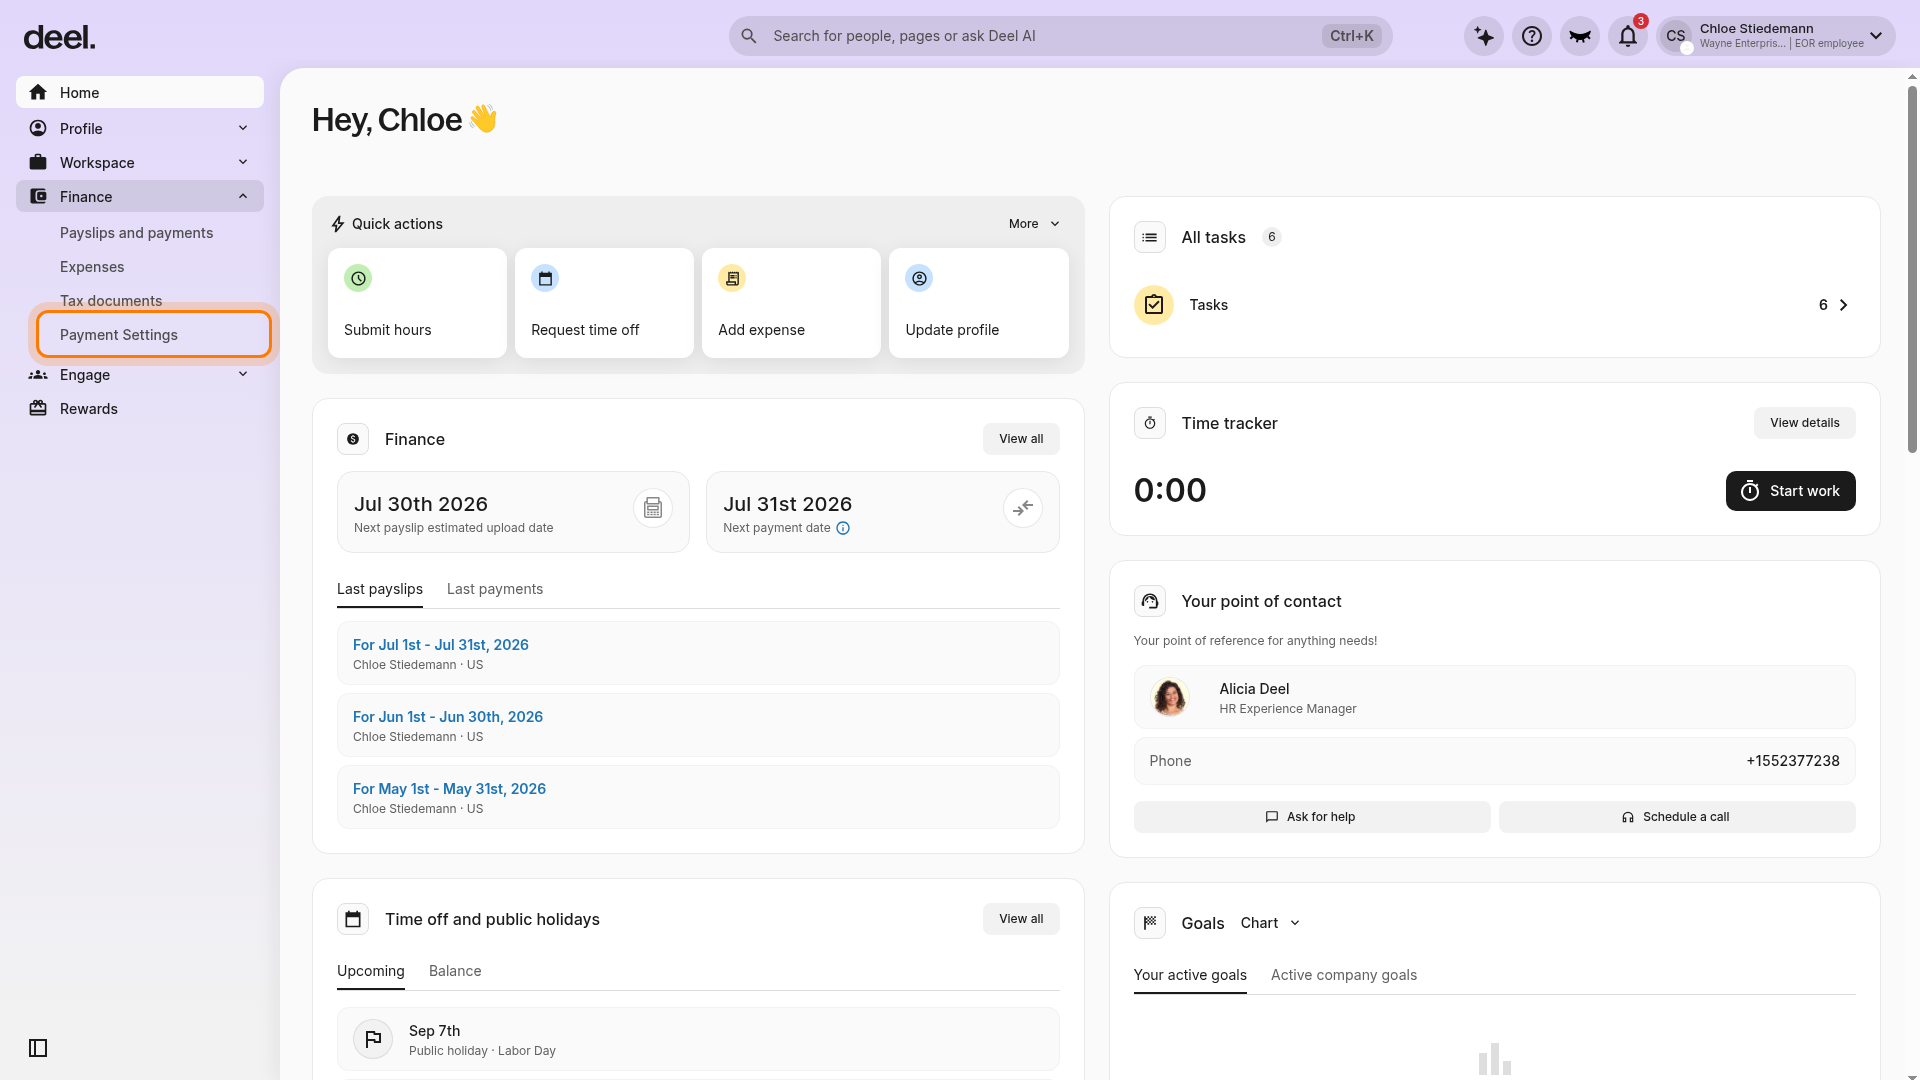The width and height of the screenshot is (1920, 1080).
Task: Collapse sidebar using bottom panel icon
Action: (x=38, y=1048)
